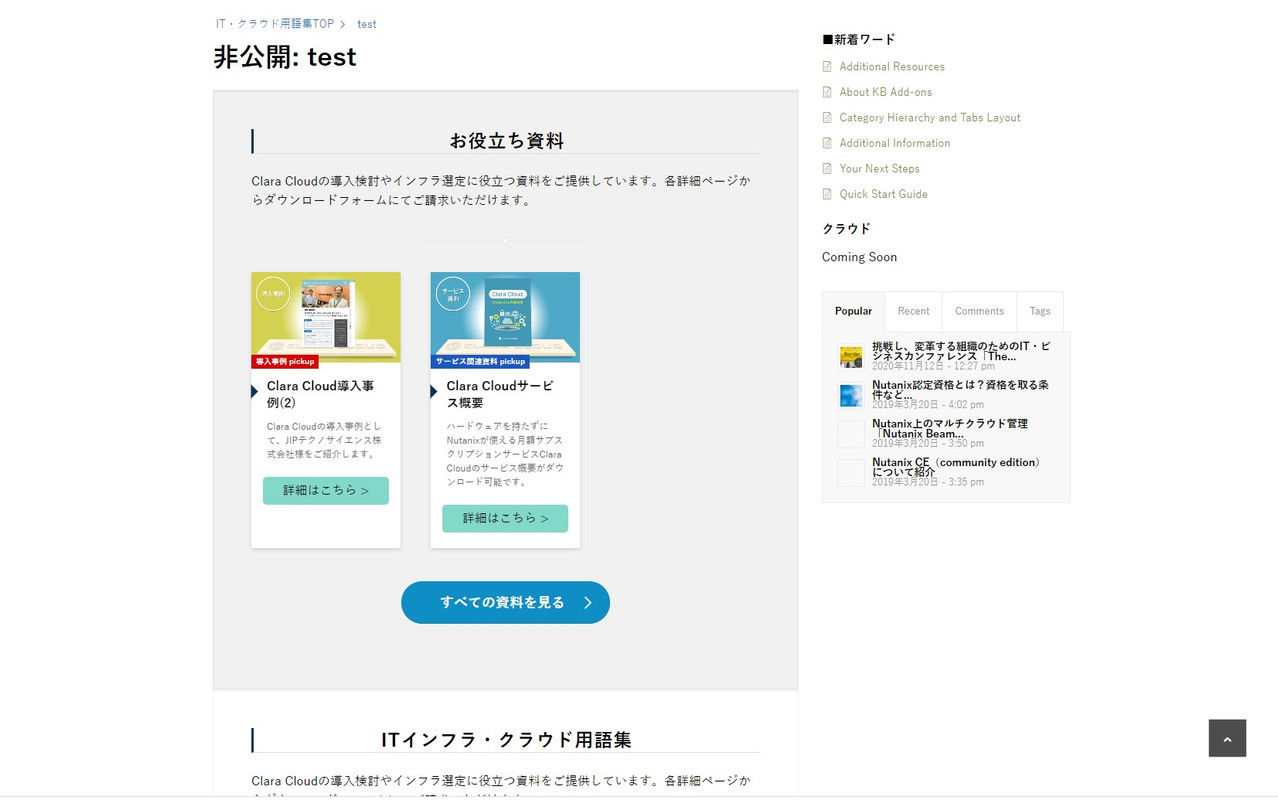Click the 2020年11月12日 - 12:27 pm date

click(x=933, y=366)
